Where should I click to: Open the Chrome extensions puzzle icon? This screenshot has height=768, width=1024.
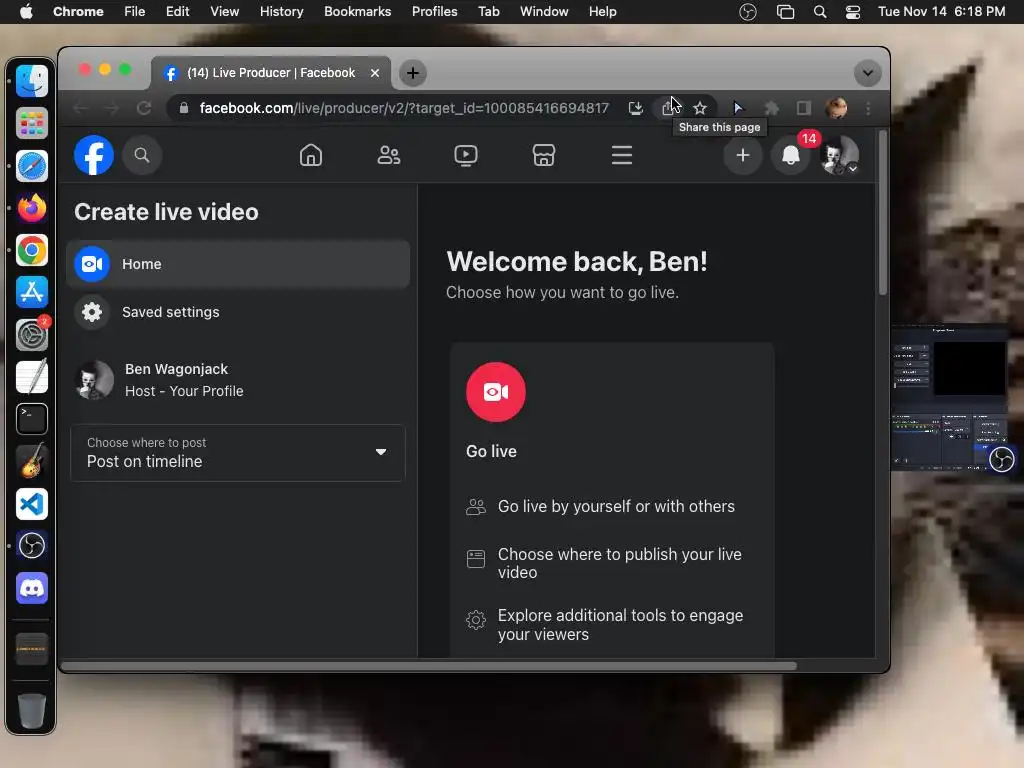click(771, 108)
